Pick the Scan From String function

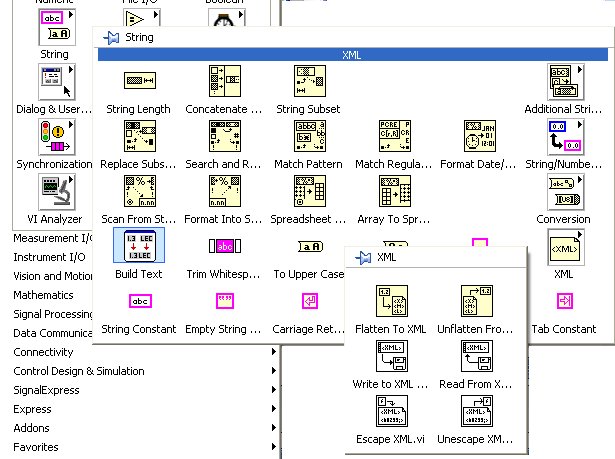coord(140,191)
